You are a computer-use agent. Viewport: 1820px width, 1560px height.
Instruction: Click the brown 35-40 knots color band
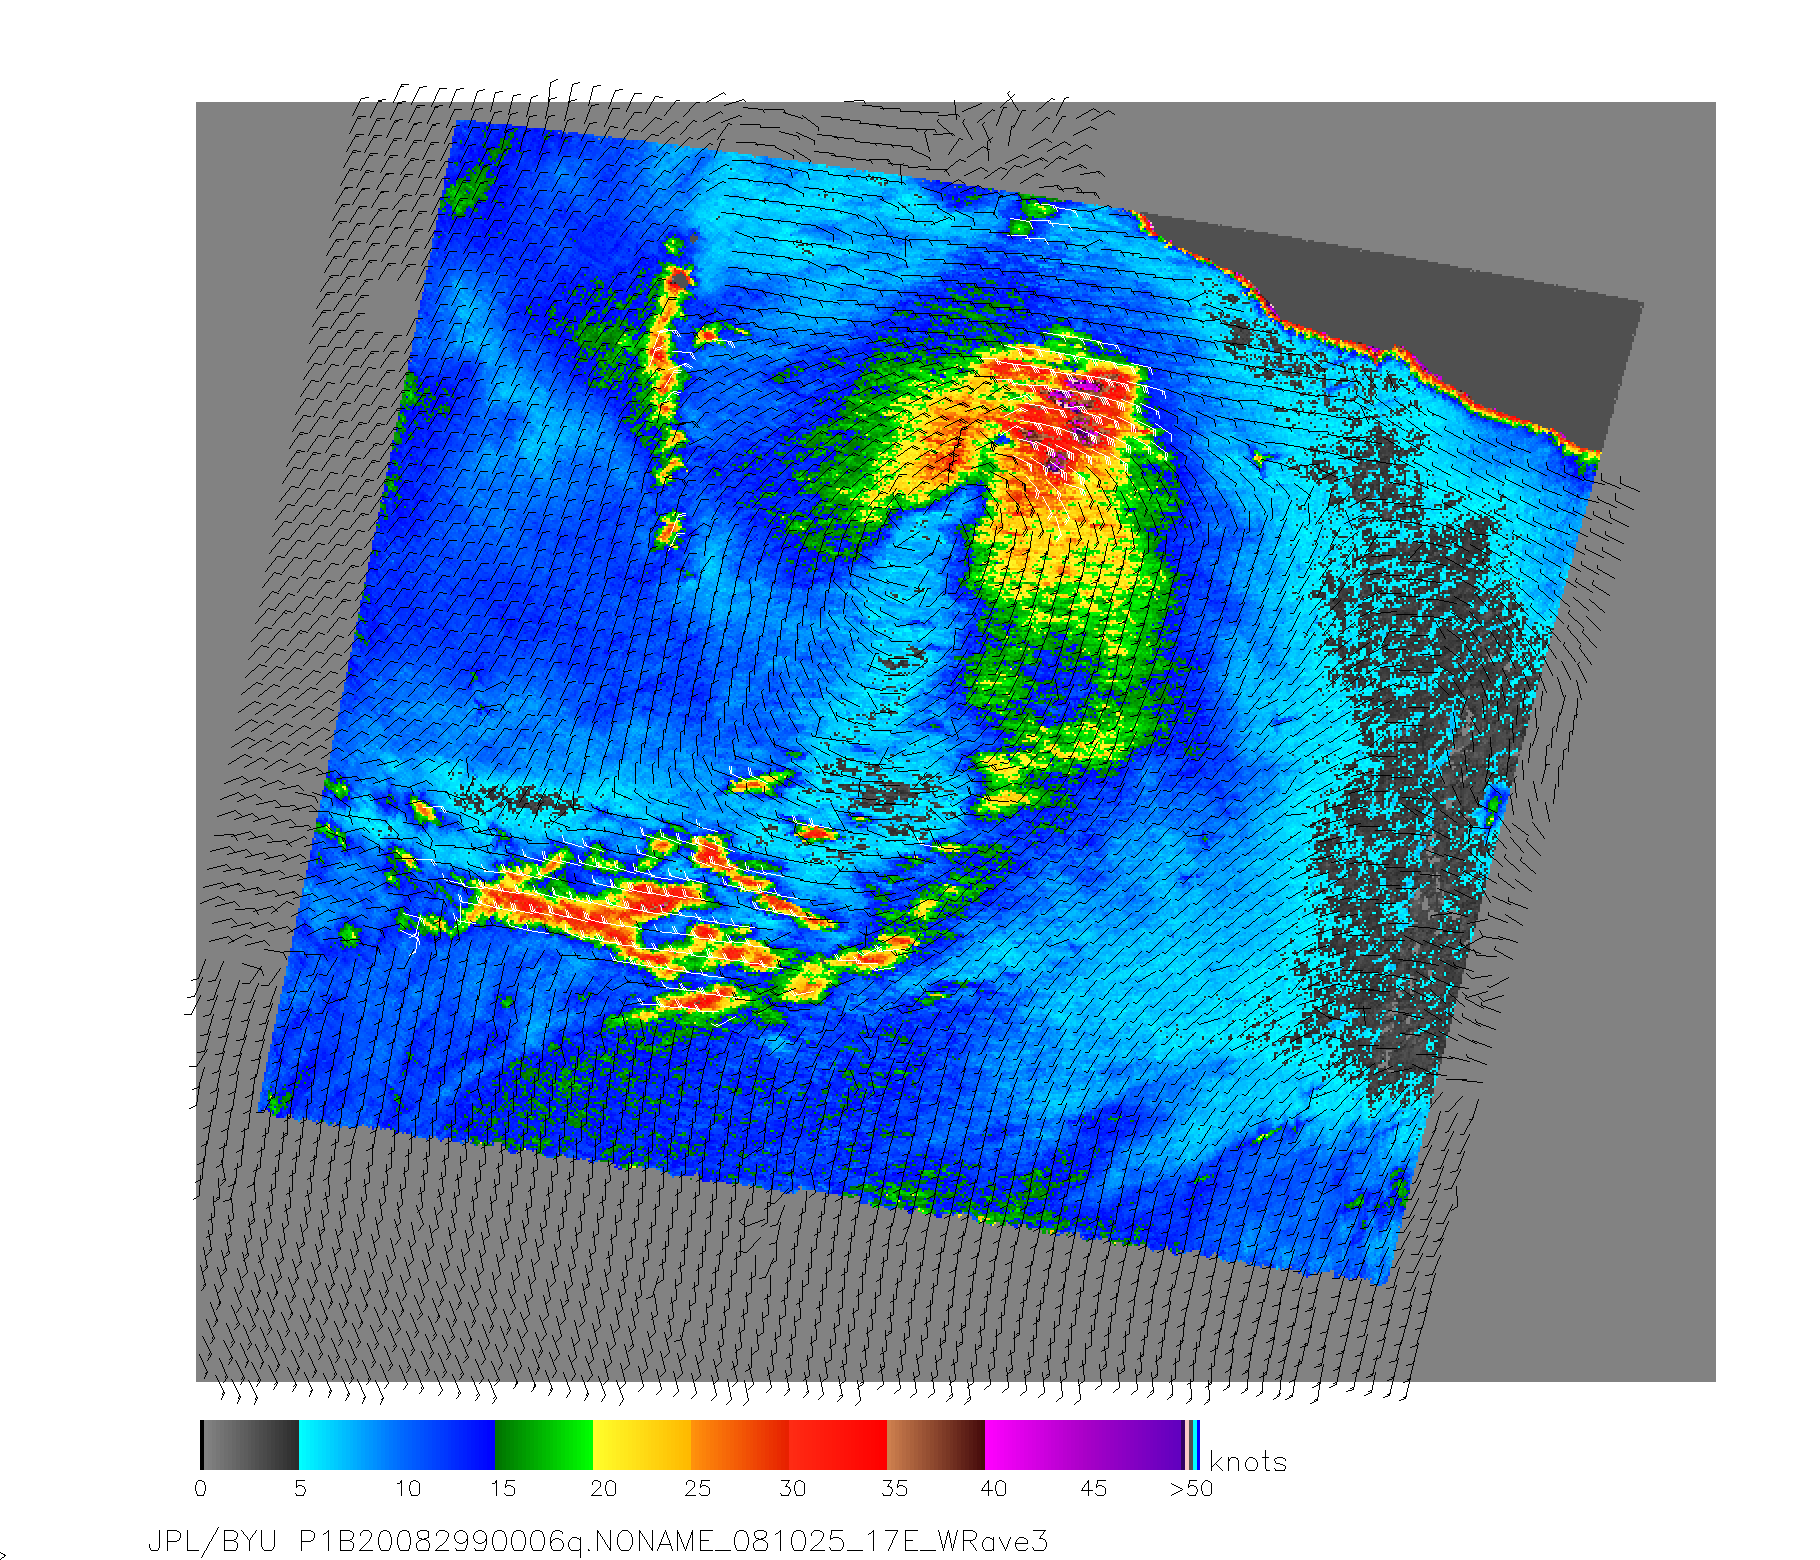(936, 1445)
